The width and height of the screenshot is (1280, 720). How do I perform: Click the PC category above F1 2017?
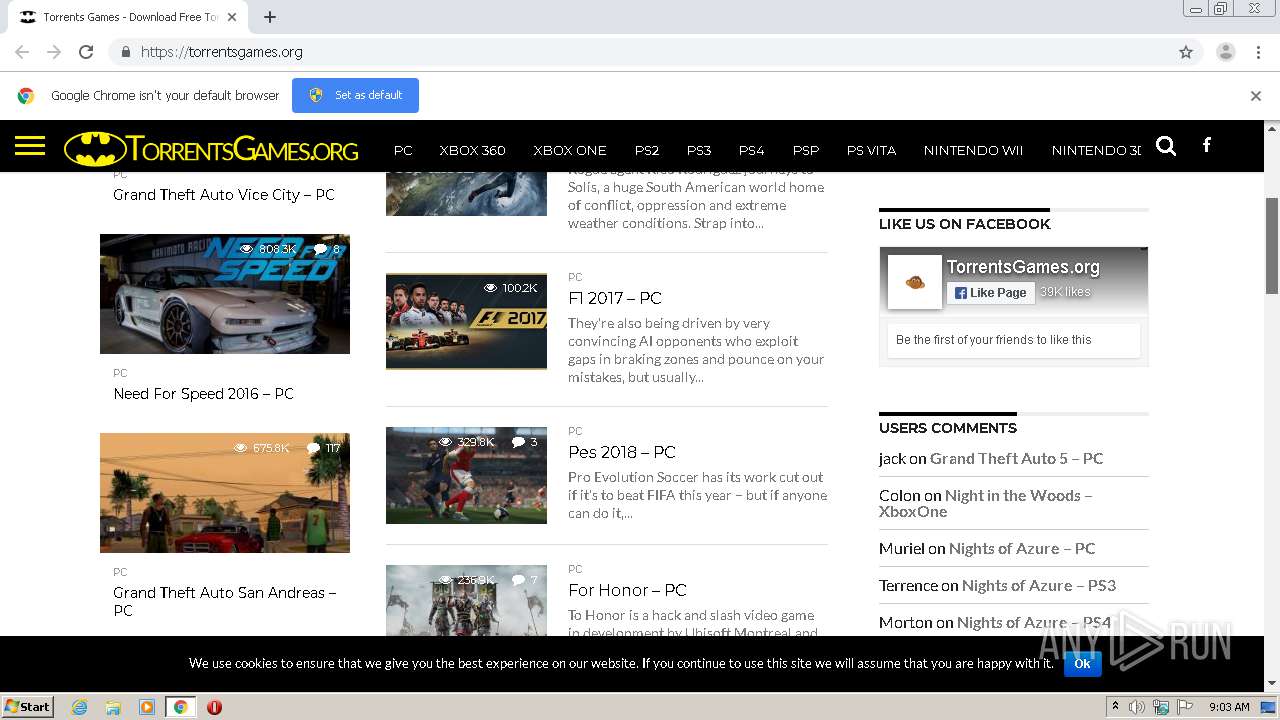[x=575, y=277]
